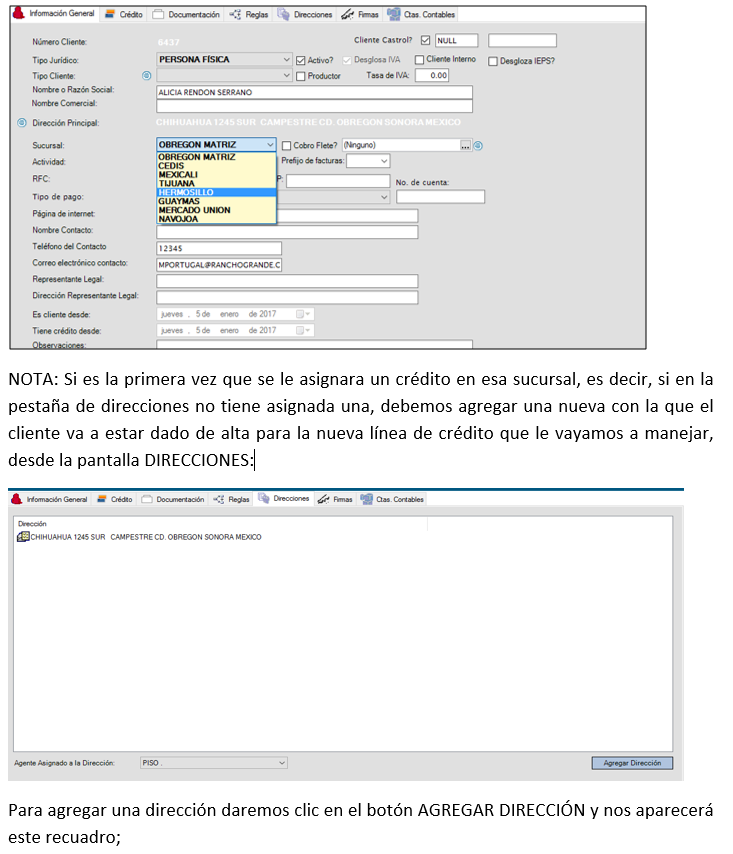Click round icon beside Dirección Principal
The height and width of the screenshot is (854, 733).
(22, 123)
